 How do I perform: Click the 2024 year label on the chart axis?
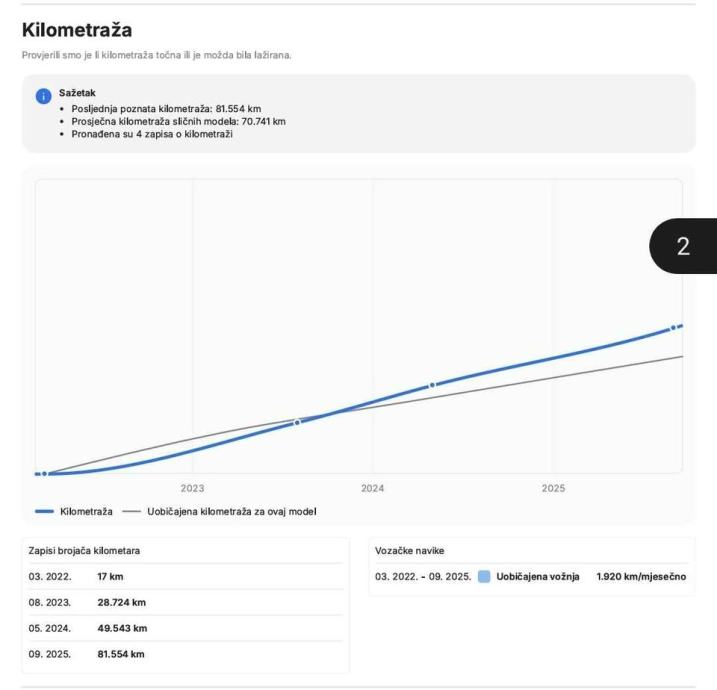pyautogui.click(x=373, y=488)
